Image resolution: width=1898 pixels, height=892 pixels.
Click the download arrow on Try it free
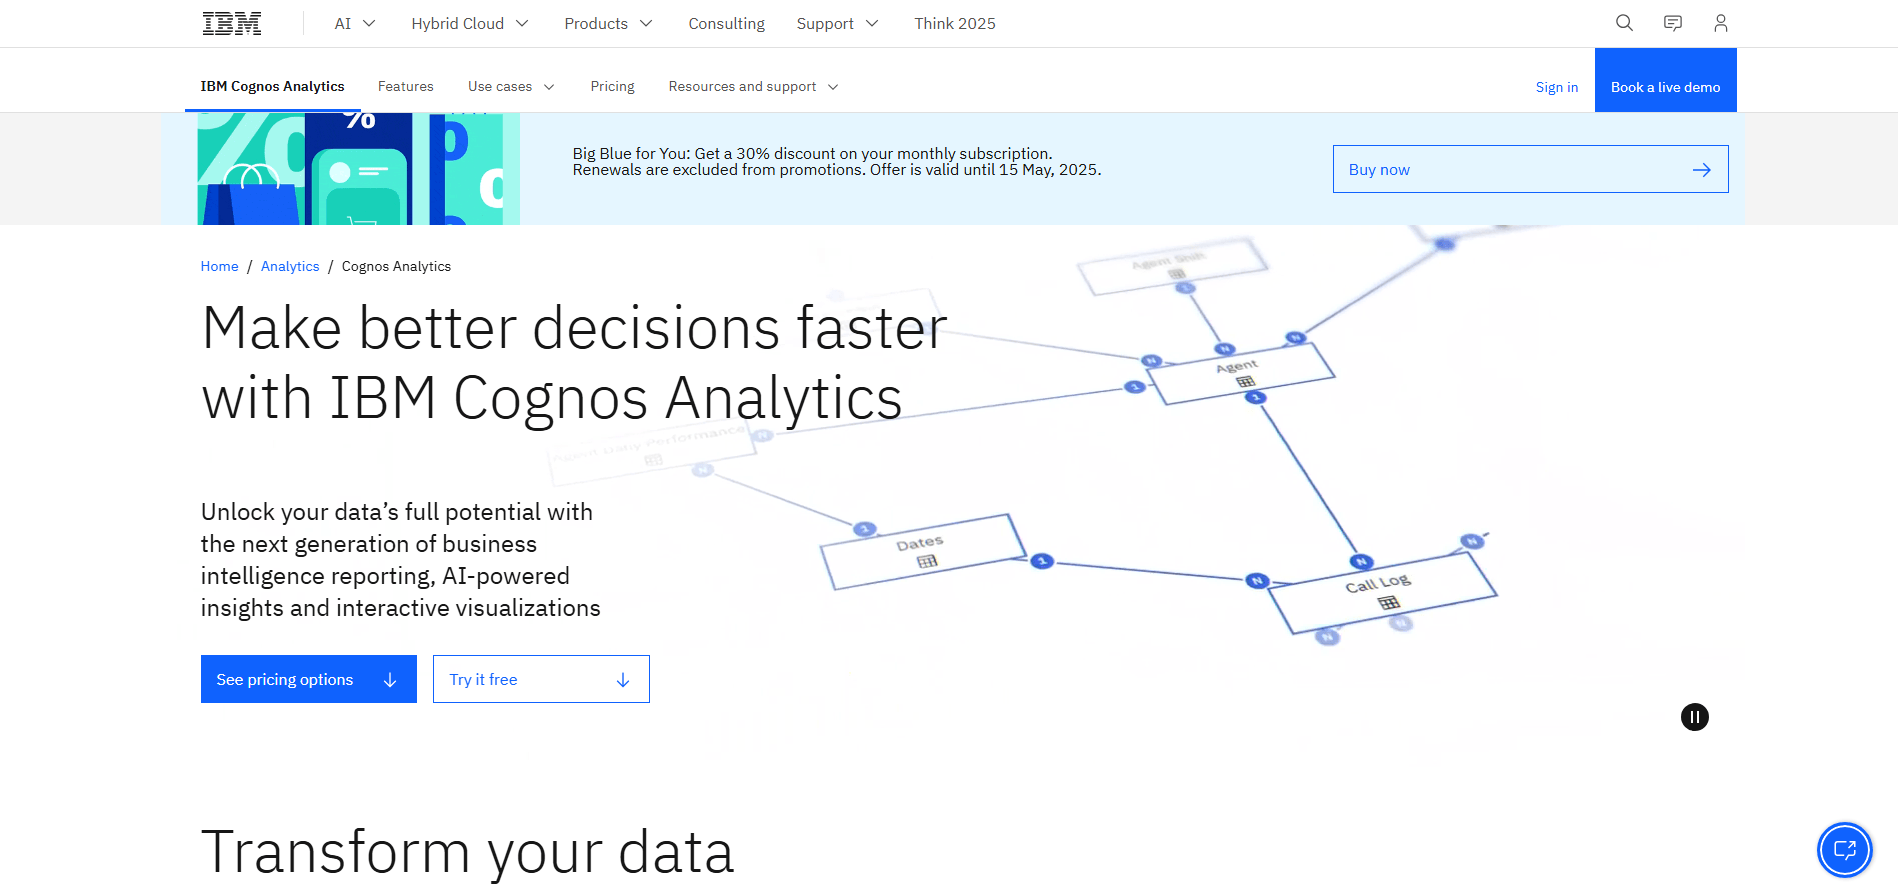(622, 679)
